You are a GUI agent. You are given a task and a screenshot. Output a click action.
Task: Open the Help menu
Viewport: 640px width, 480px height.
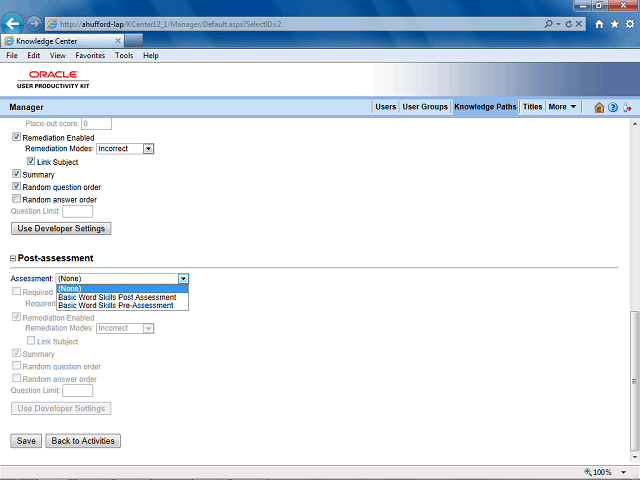tap(151, 56)
